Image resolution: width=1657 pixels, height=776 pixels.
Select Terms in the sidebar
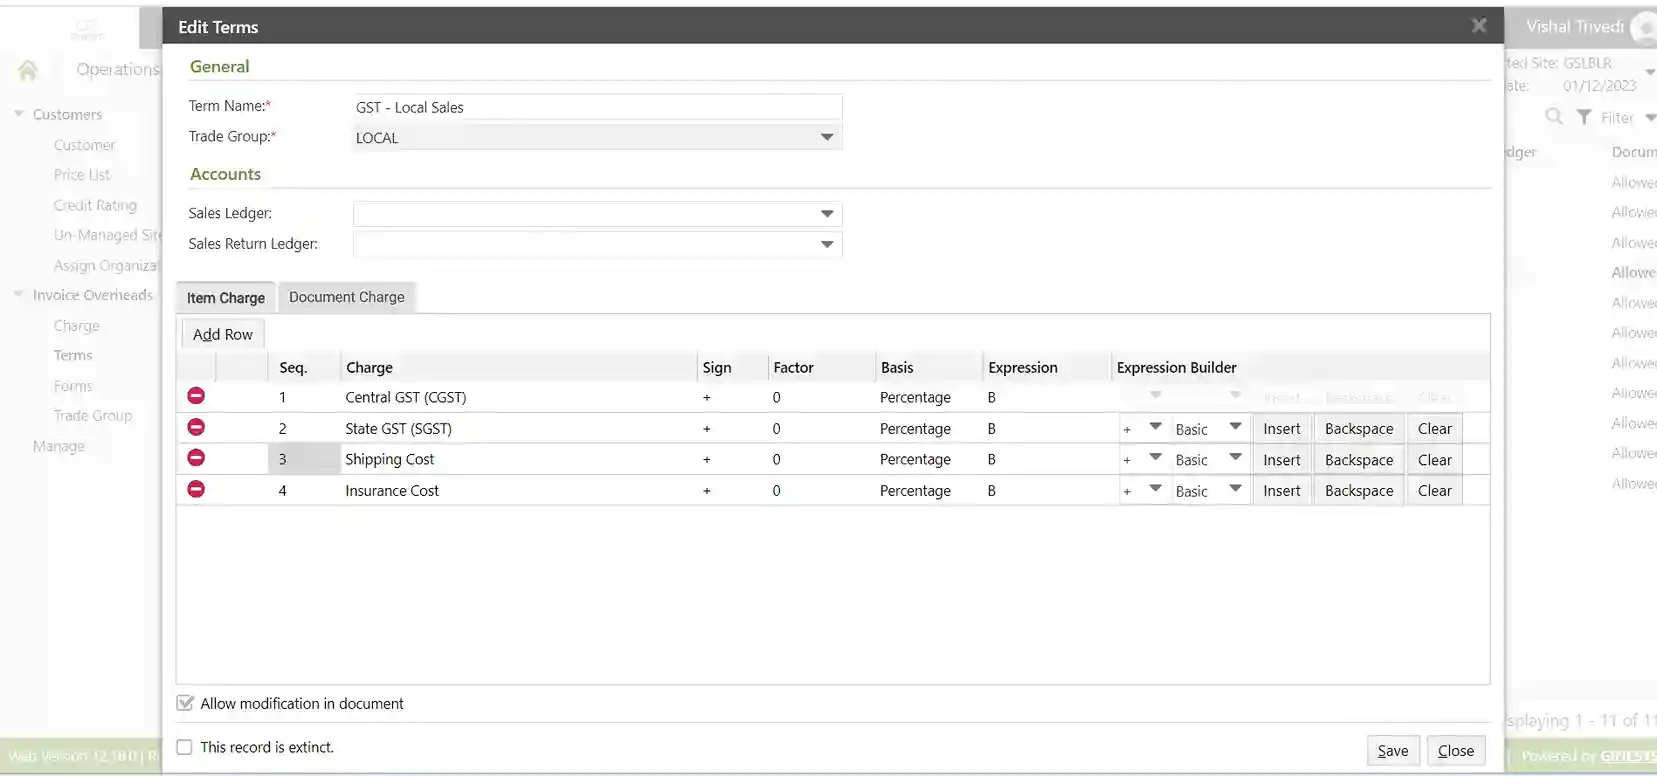[73, 355]
